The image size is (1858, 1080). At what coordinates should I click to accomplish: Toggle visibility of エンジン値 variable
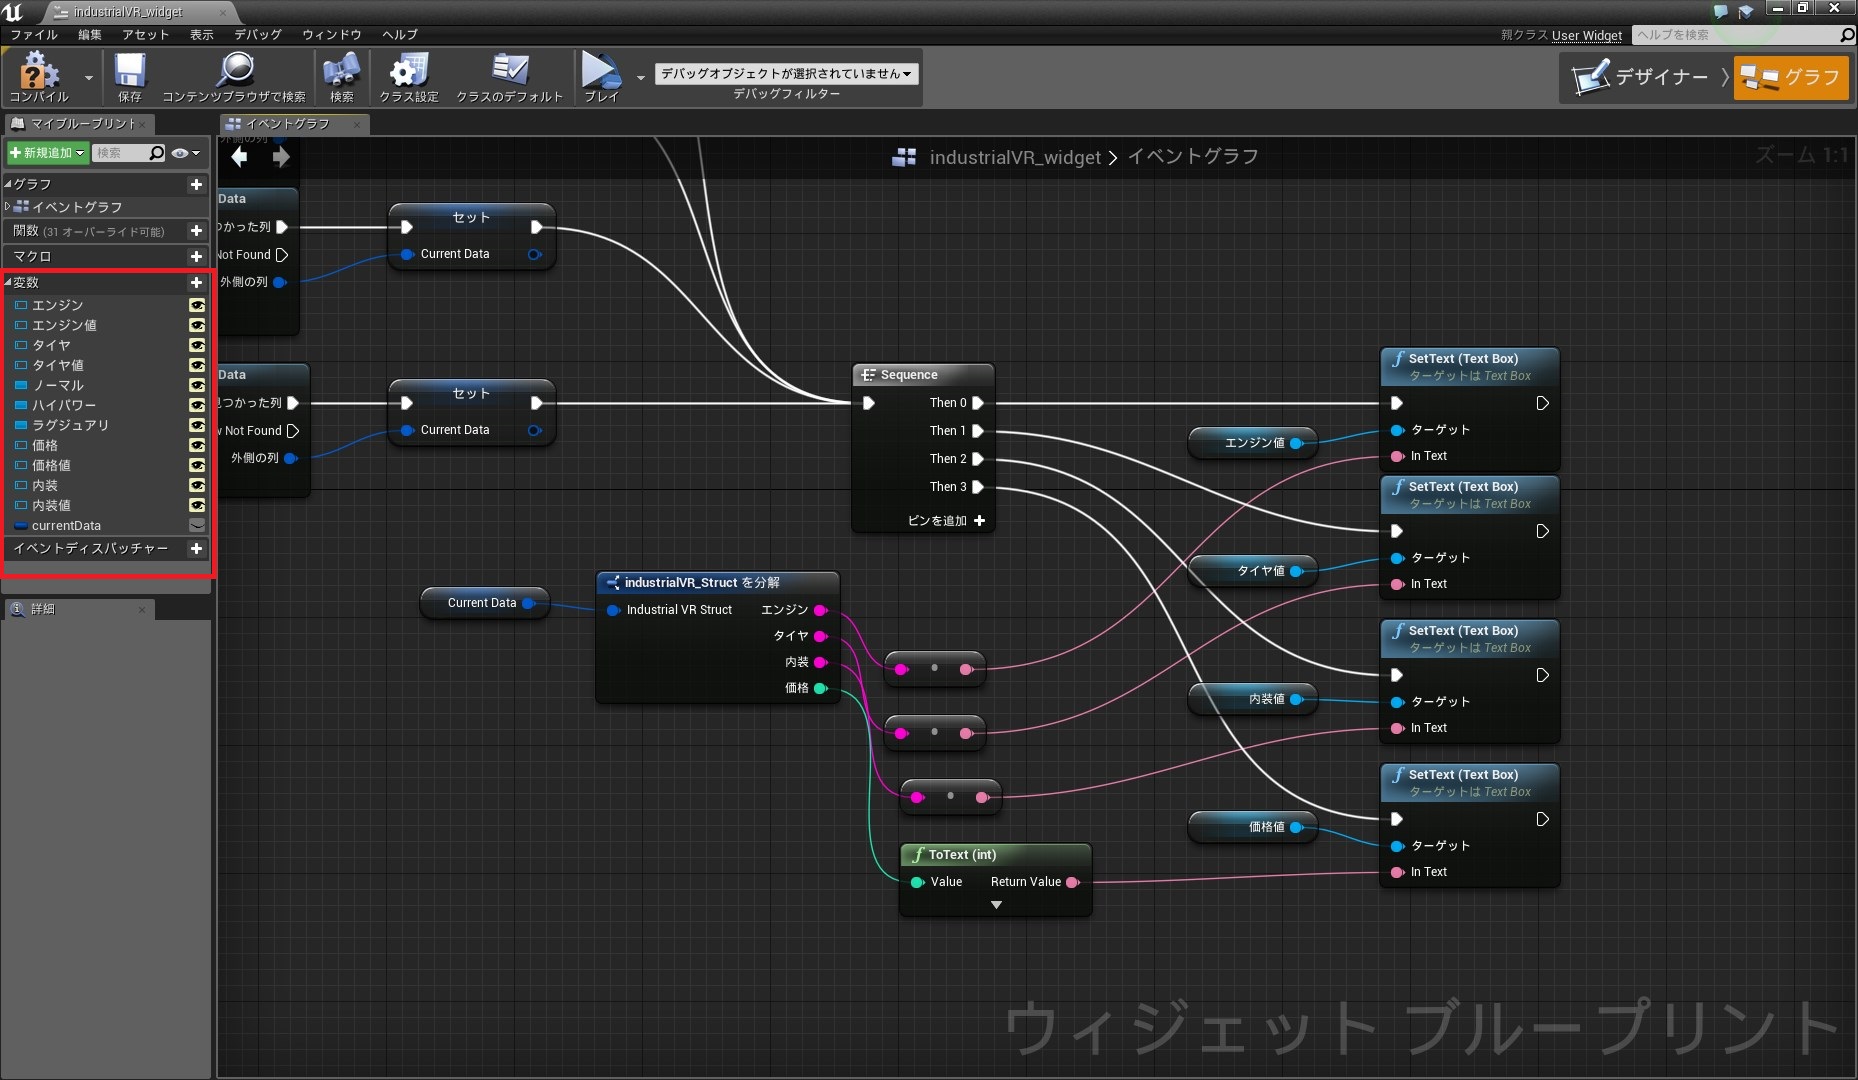point(197,325)
